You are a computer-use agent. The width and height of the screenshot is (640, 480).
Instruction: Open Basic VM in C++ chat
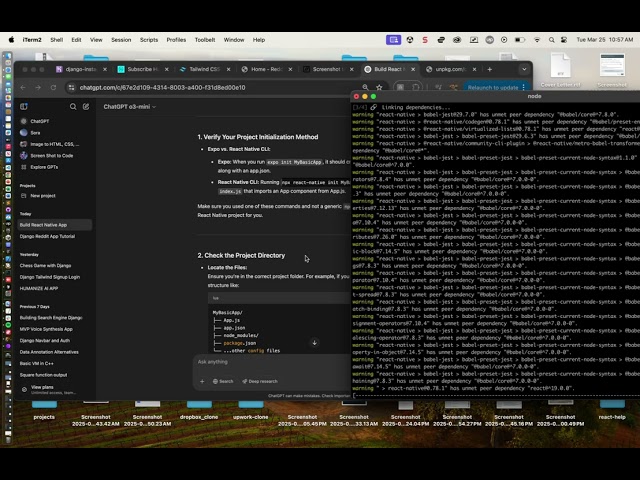pyautogui.click(x=37, y=364)
